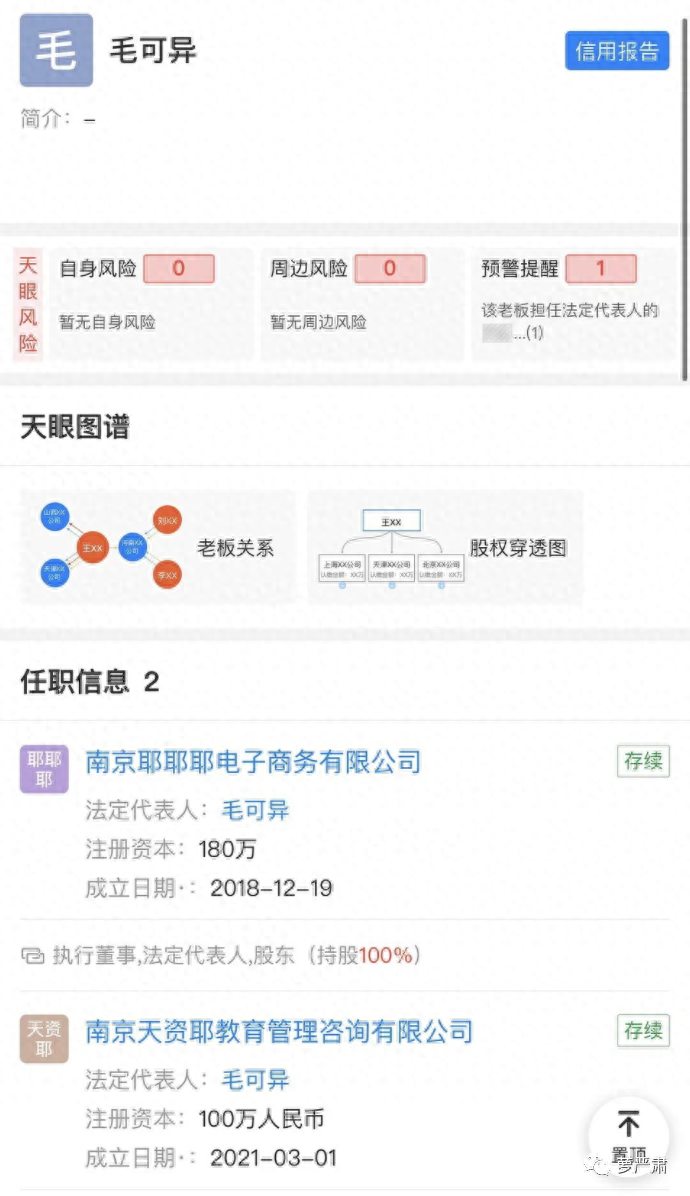
Task: Open 南京耶耶耶电子商务有限公司 company page
Action: tap(253, 762)
